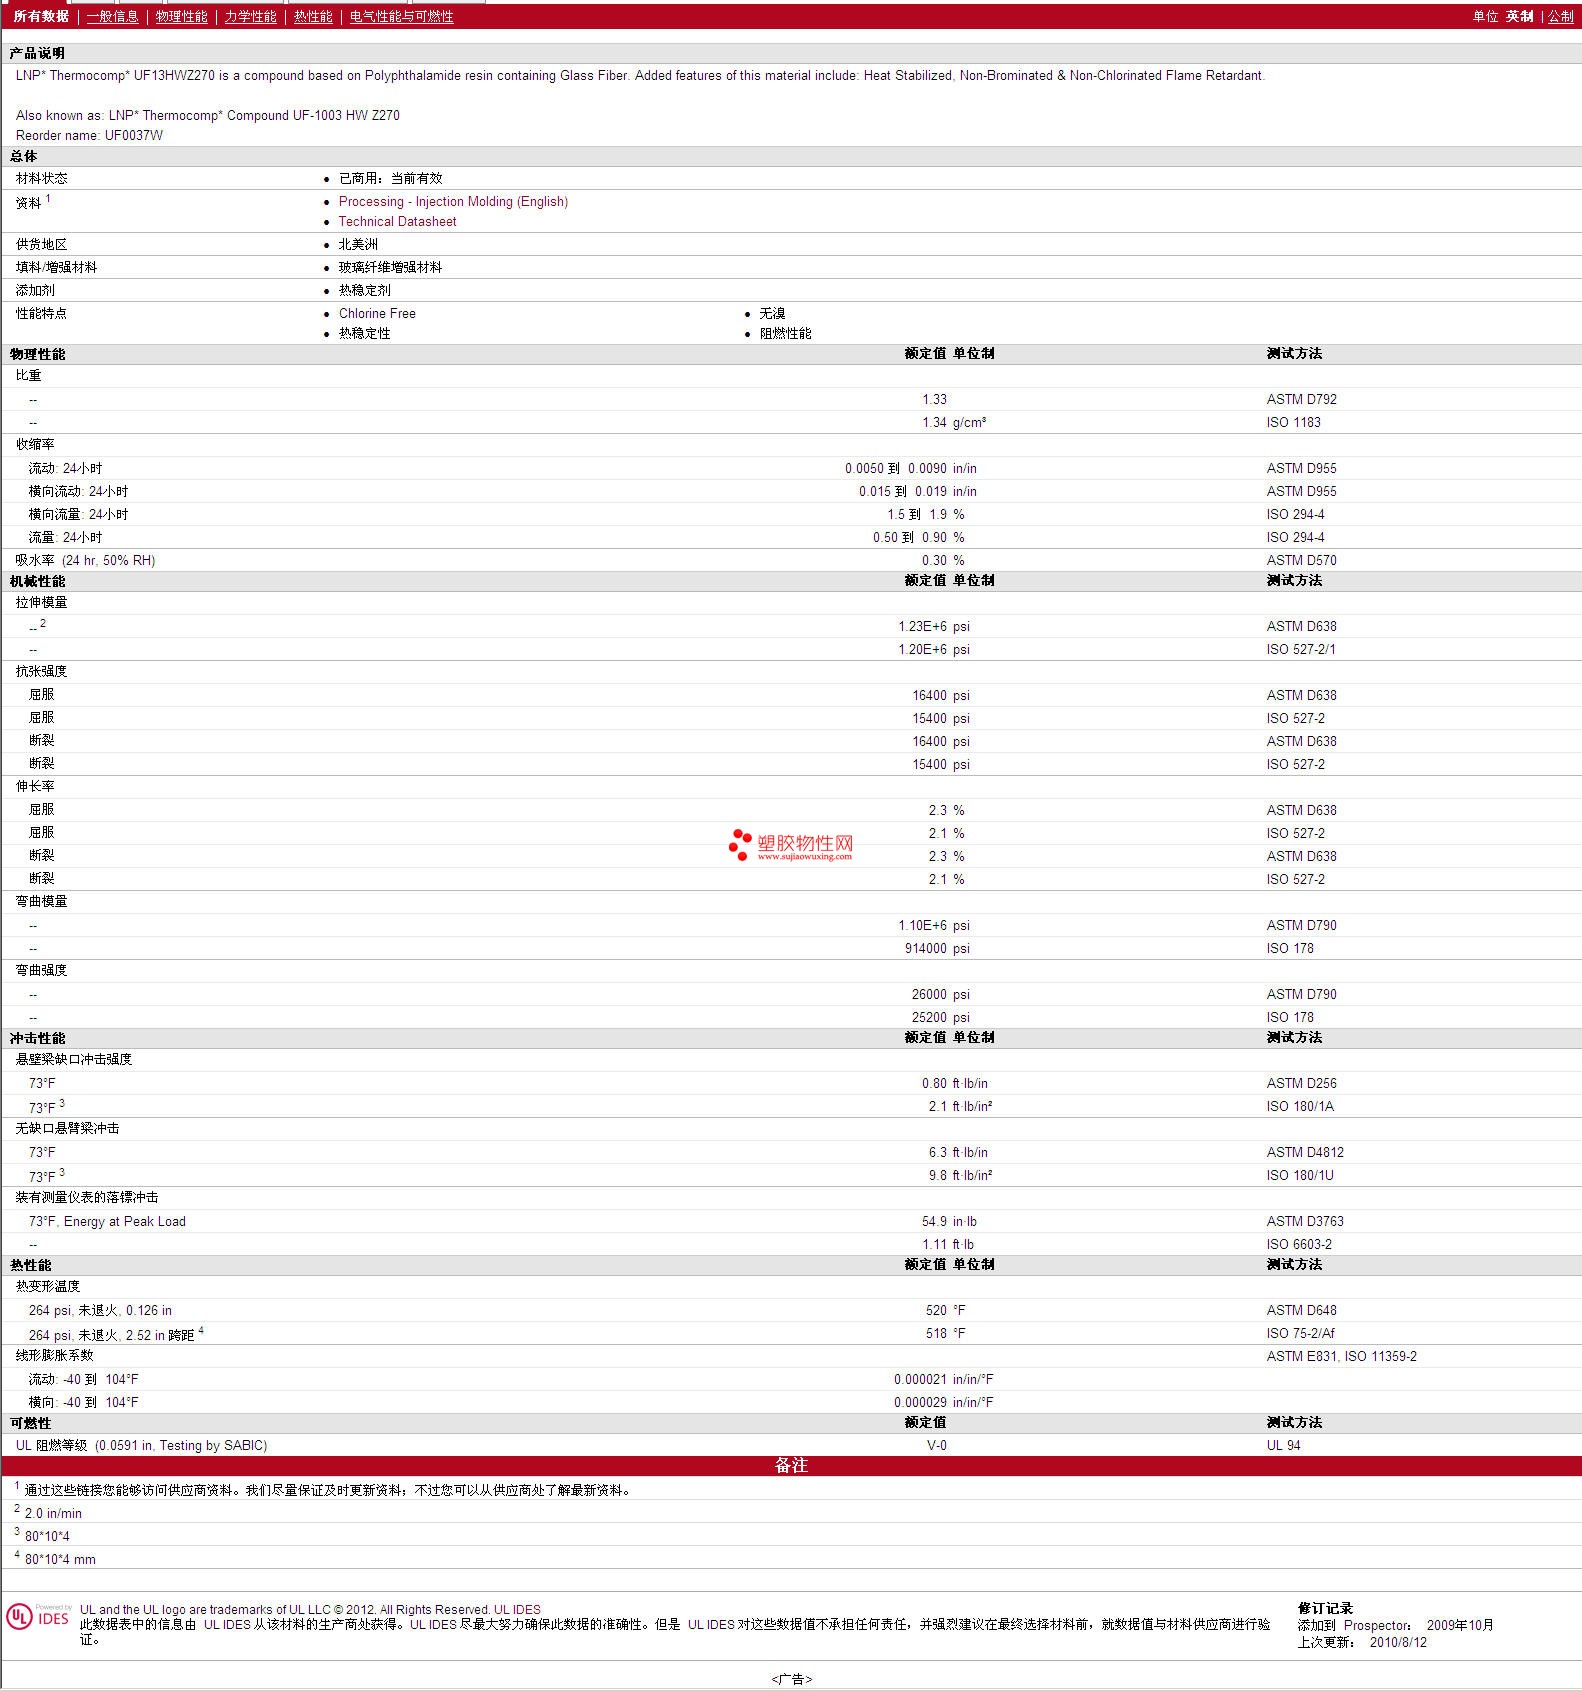Click the ASTM D3763 test method
The image size is (1582, 1691).
1305,1221
